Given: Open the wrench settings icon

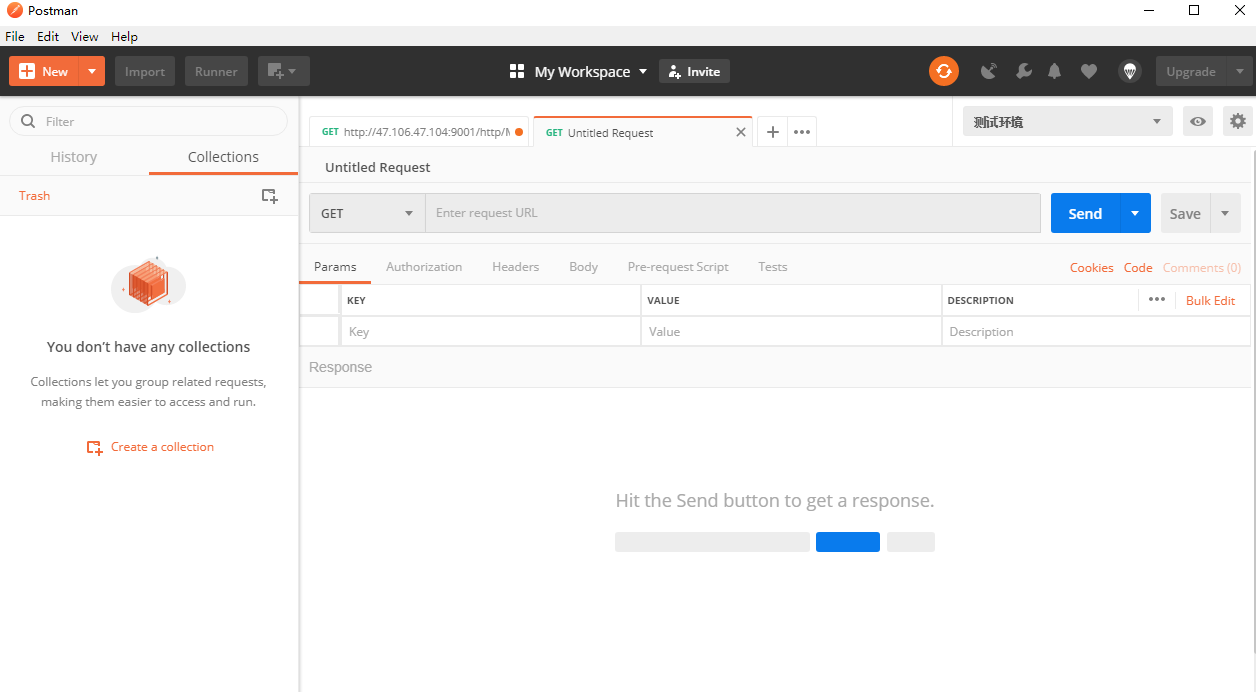Looking at the screenshot, I should point(1023,71).
